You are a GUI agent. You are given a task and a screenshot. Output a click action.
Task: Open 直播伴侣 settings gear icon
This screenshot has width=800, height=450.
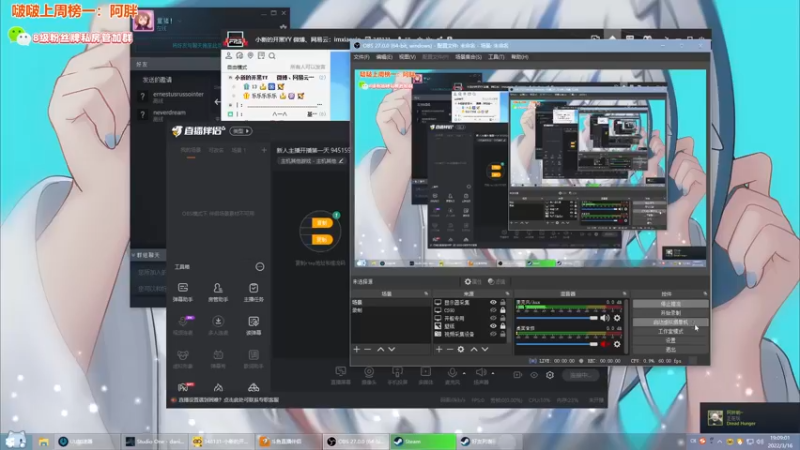(550, 375)
